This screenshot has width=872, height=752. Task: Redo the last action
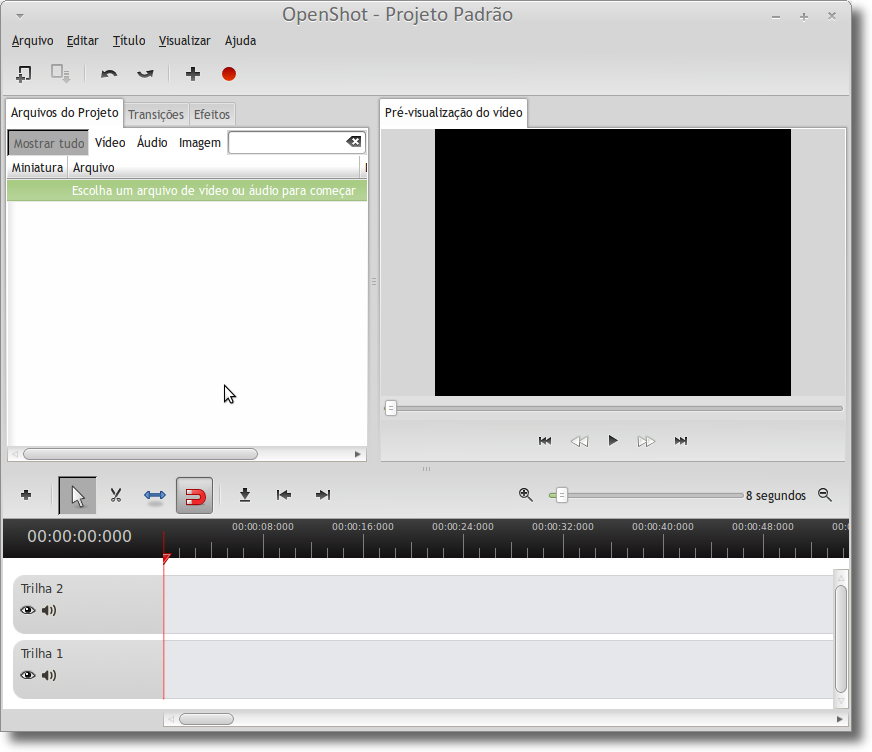pyautogui.click(x=145, y=74)
